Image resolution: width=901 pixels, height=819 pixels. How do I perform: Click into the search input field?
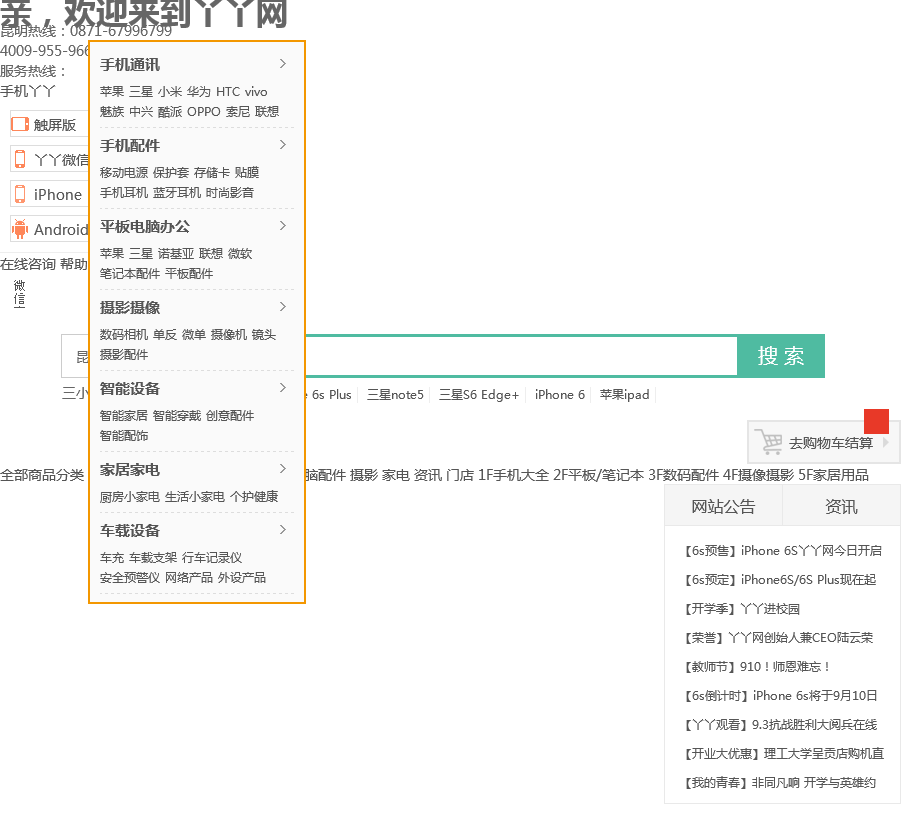pos(521,356)
